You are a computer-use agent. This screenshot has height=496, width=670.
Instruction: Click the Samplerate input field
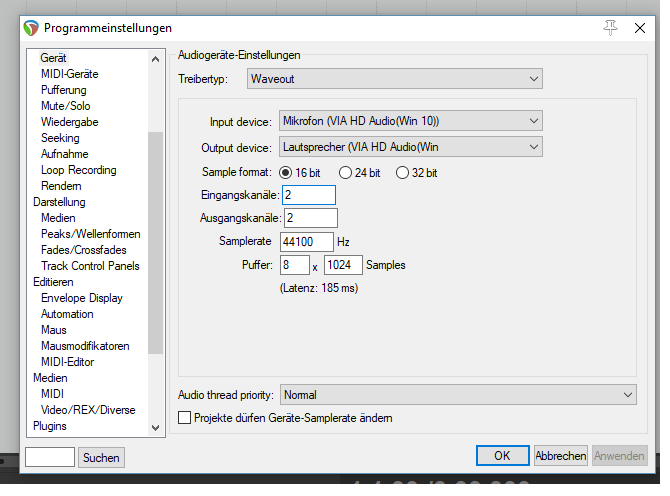pyautogui.click(x=306, y=242)
